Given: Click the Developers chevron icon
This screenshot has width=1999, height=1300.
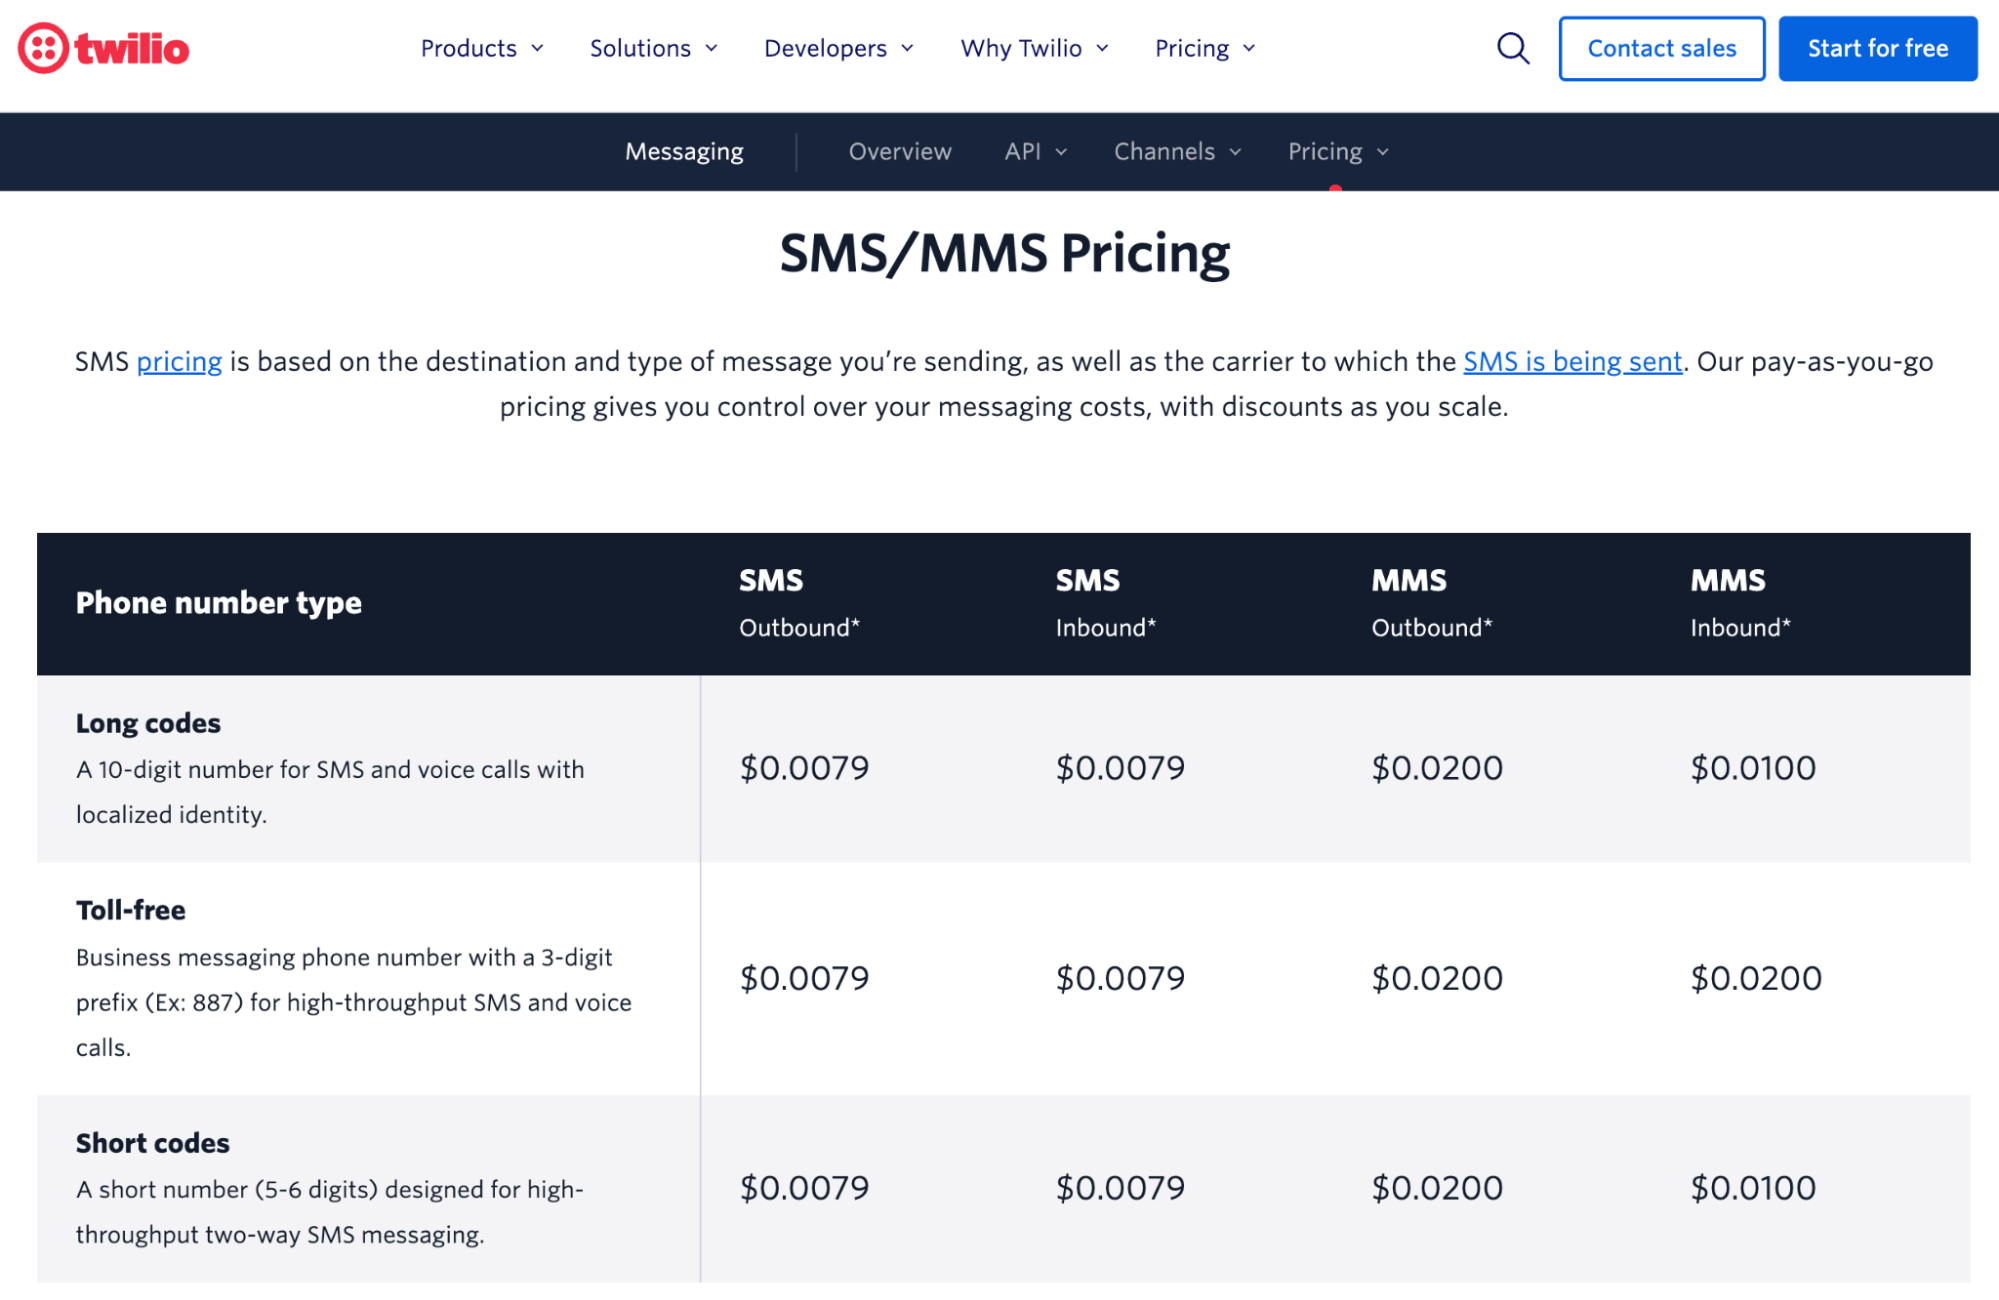Looking at the screenshot, I should click(x=907, y=48).
